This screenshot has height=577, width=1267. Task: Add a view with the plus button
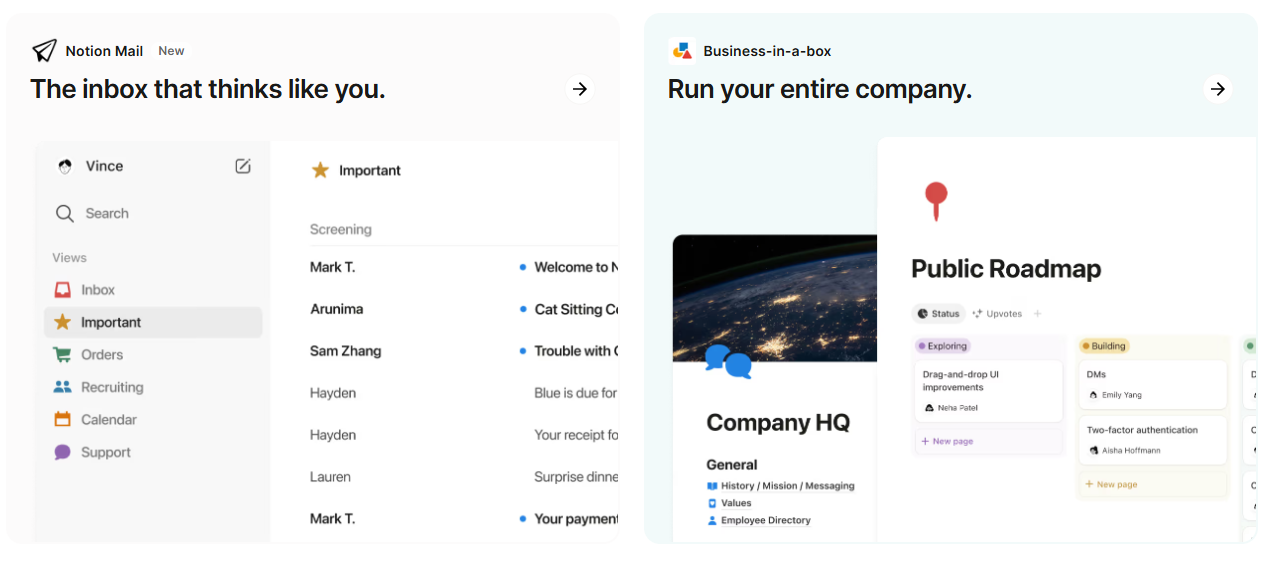[1037, 314]
